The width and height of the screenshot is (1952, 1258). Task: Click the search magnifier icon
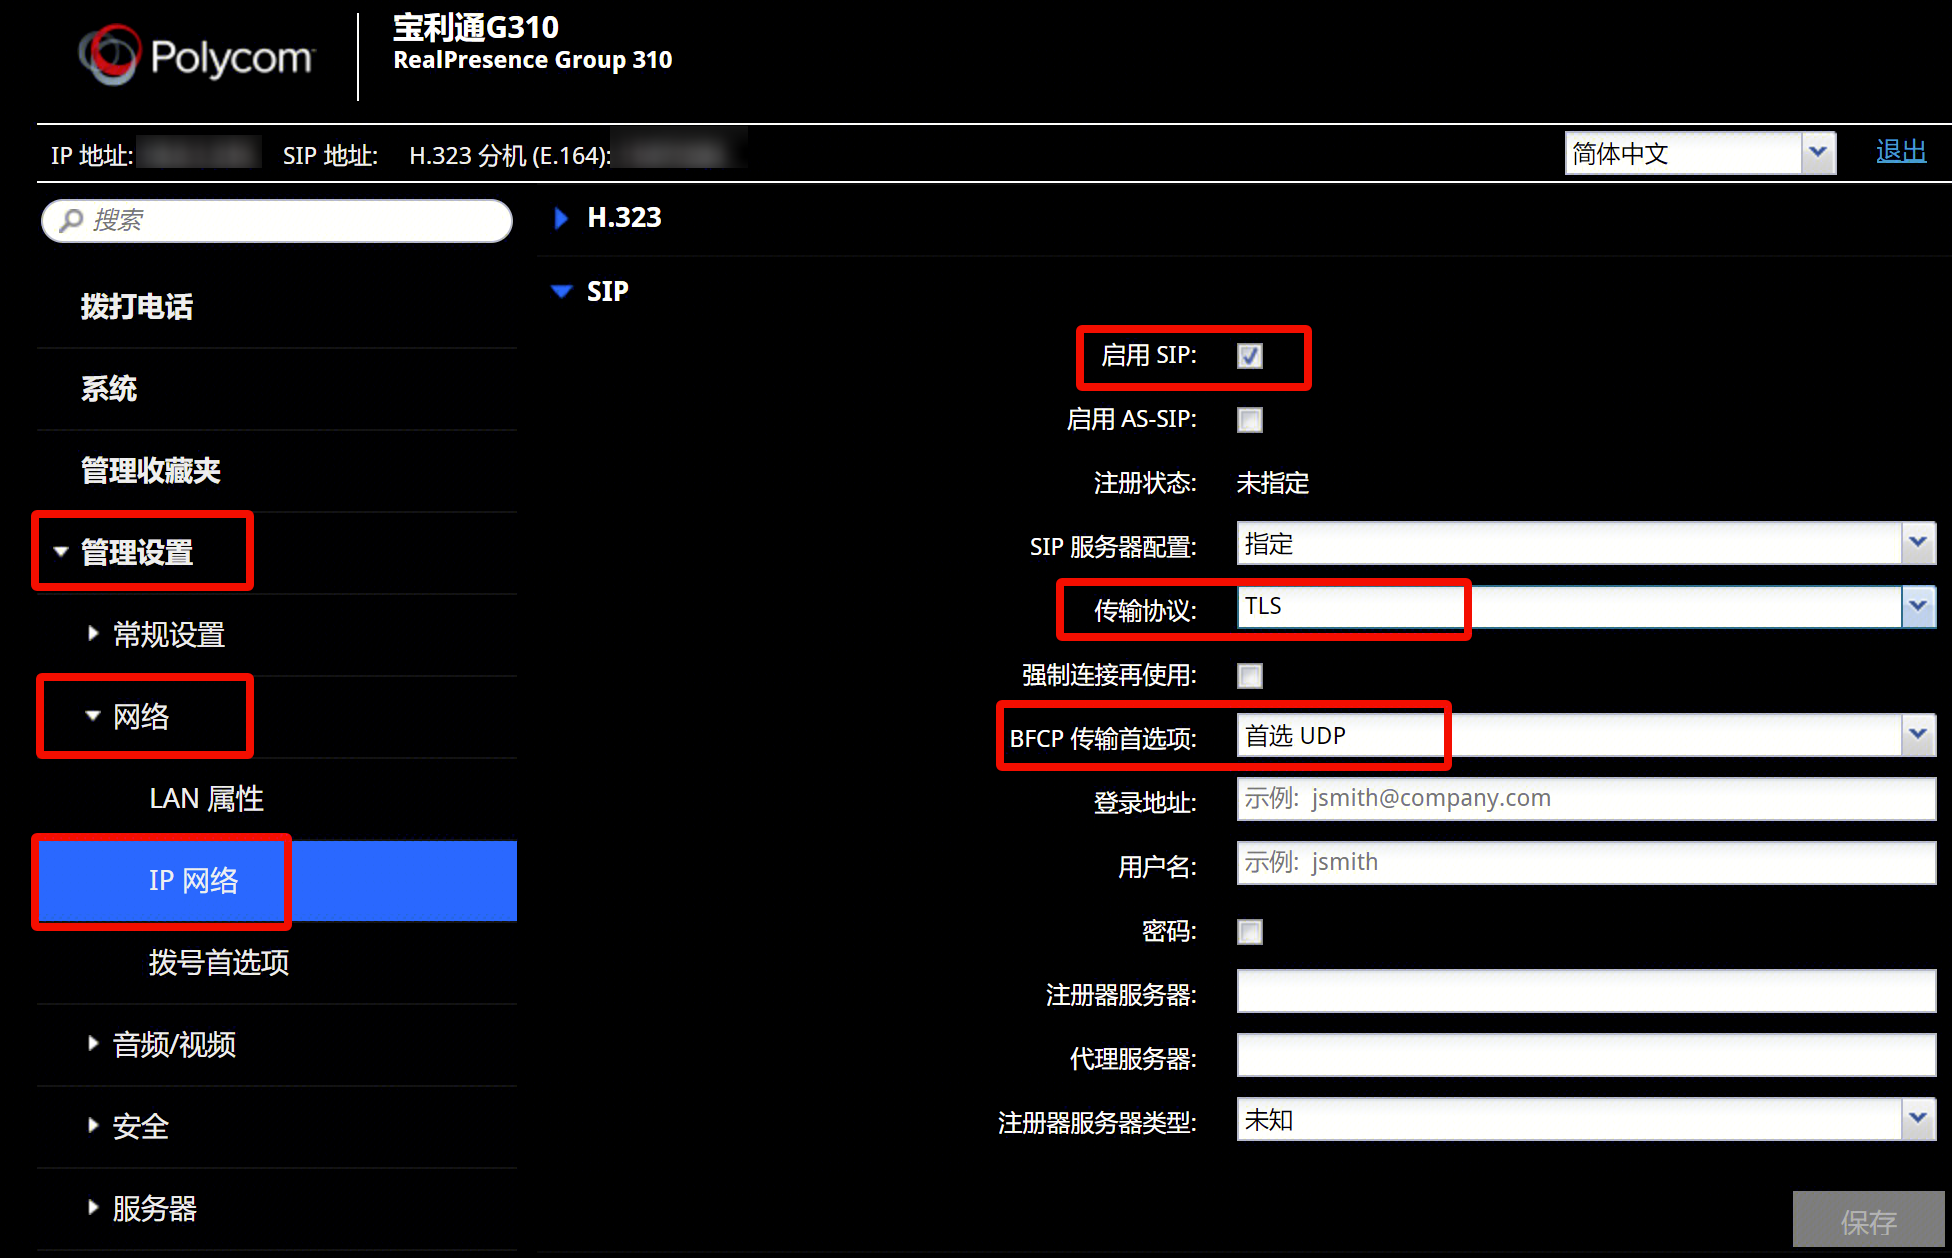70,220
